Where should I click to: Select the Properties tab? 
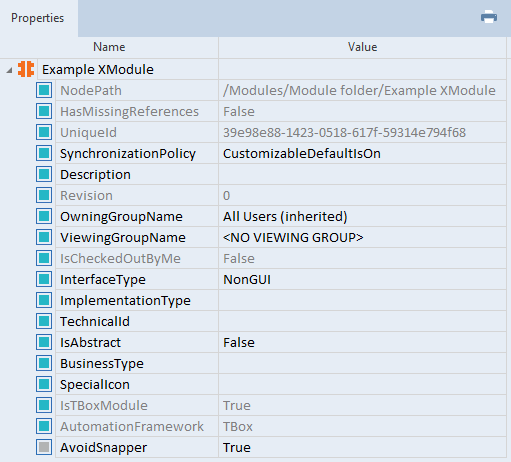pos(38,18)
